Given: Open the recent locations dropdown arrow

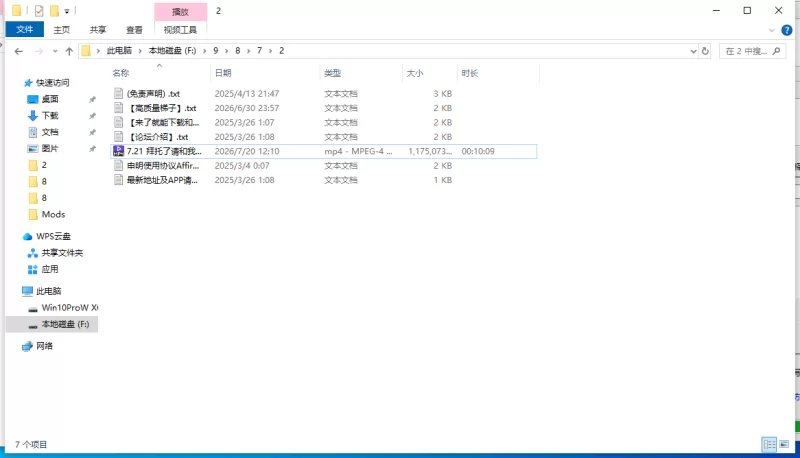Looking at the screenshot, I should tap(55, 51).
